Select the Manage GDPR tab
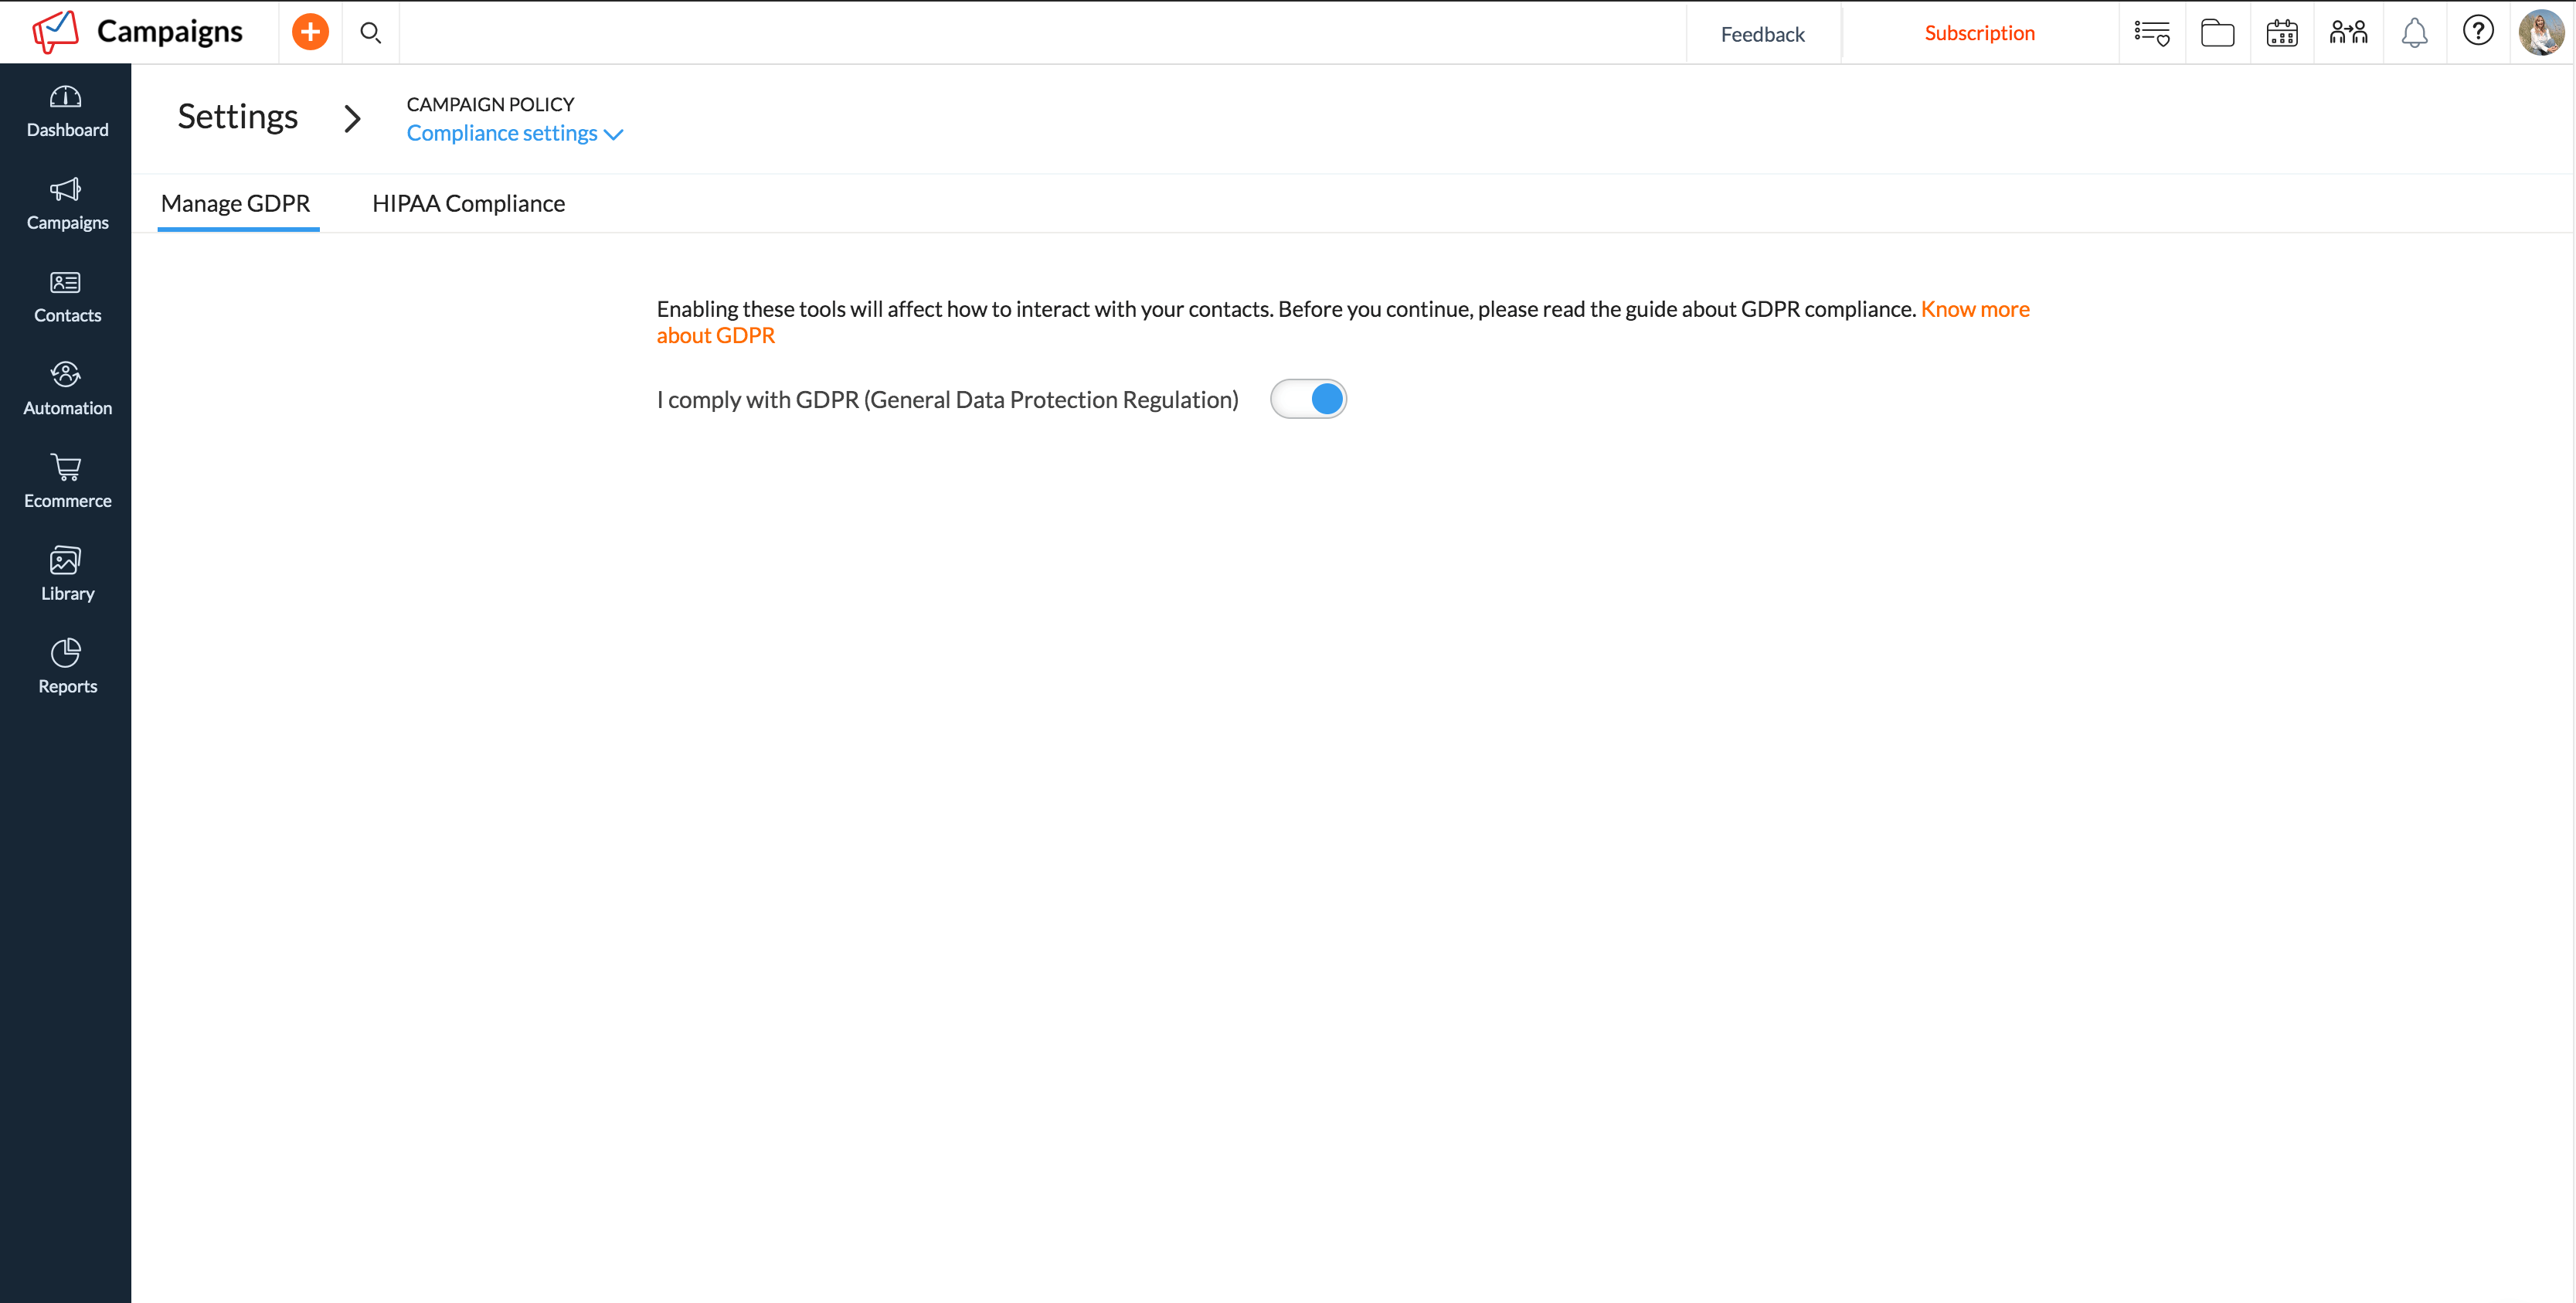This screenshot has width=2576, height=1303. [236, 204]
